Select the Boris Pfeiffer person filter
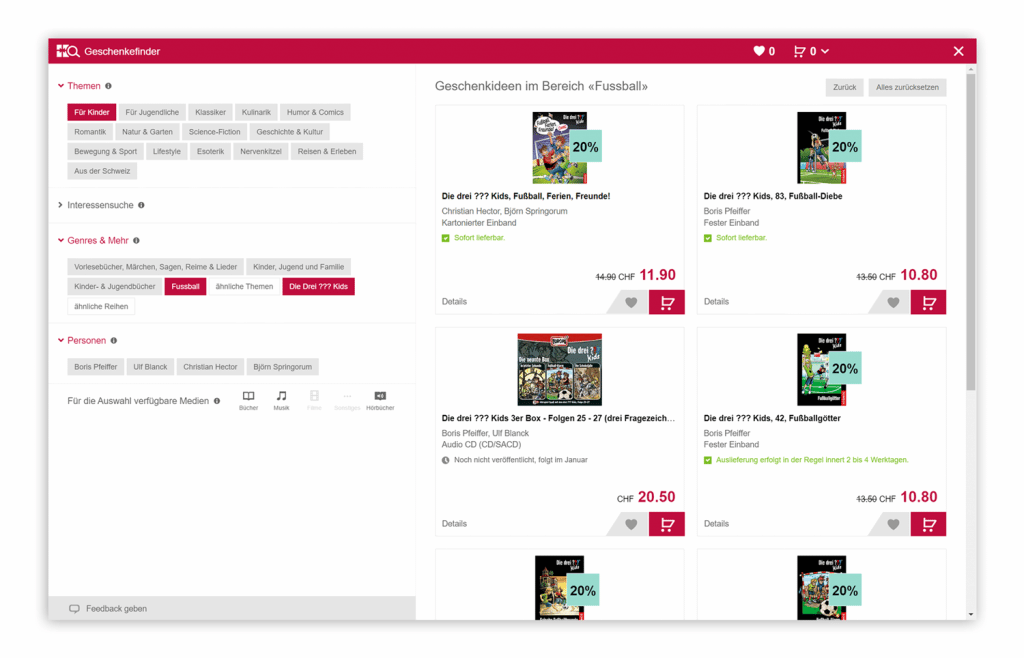 pos(95,366)
